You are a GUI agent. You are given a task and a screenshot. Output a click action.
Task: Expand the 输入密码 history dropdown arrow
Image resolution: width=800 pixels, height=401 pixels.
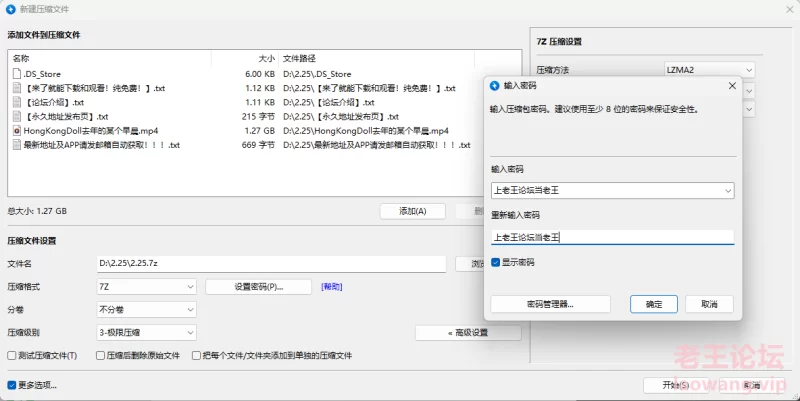tap(726, 190)
